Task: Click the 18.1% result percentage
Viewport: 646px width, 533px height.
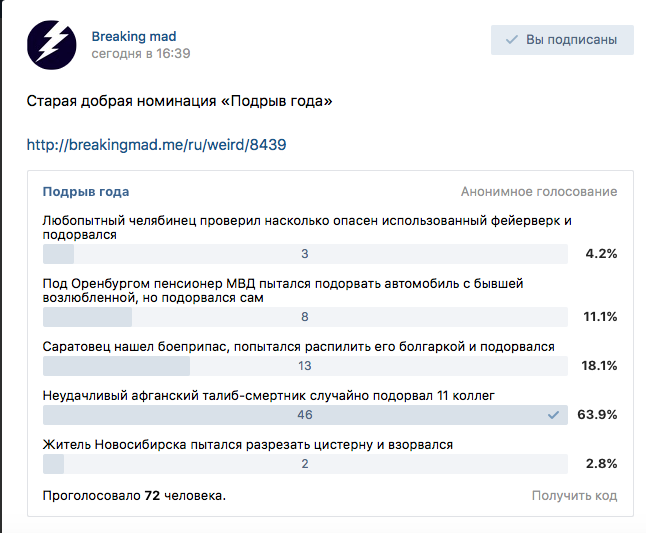Action: tap(599, 366)
